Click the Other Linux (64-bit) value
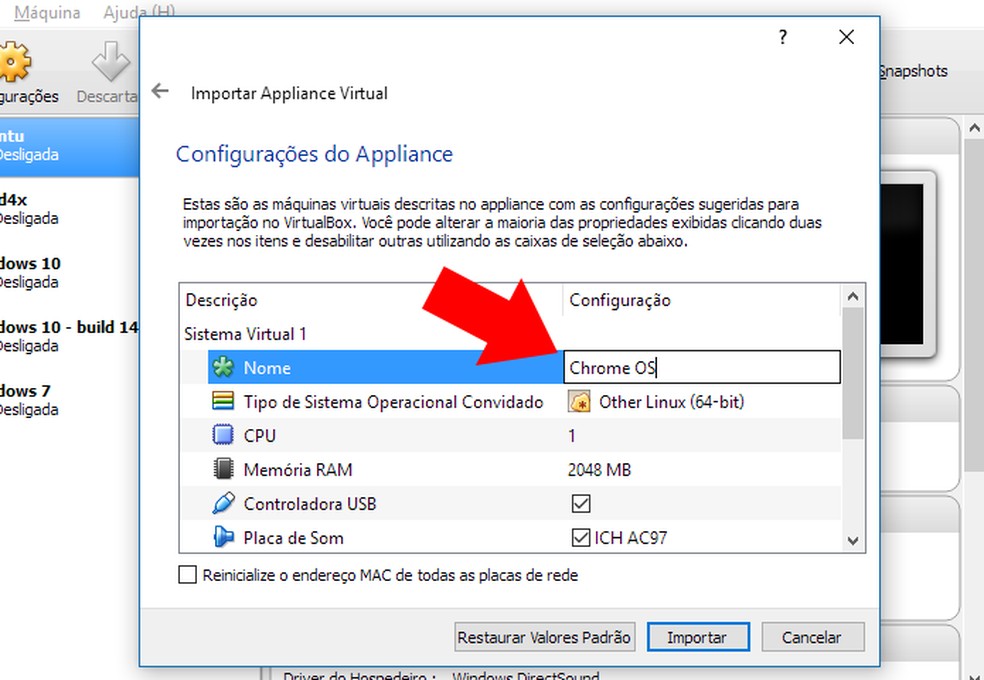The image size is (984, 680). click(x=671, y=401)
